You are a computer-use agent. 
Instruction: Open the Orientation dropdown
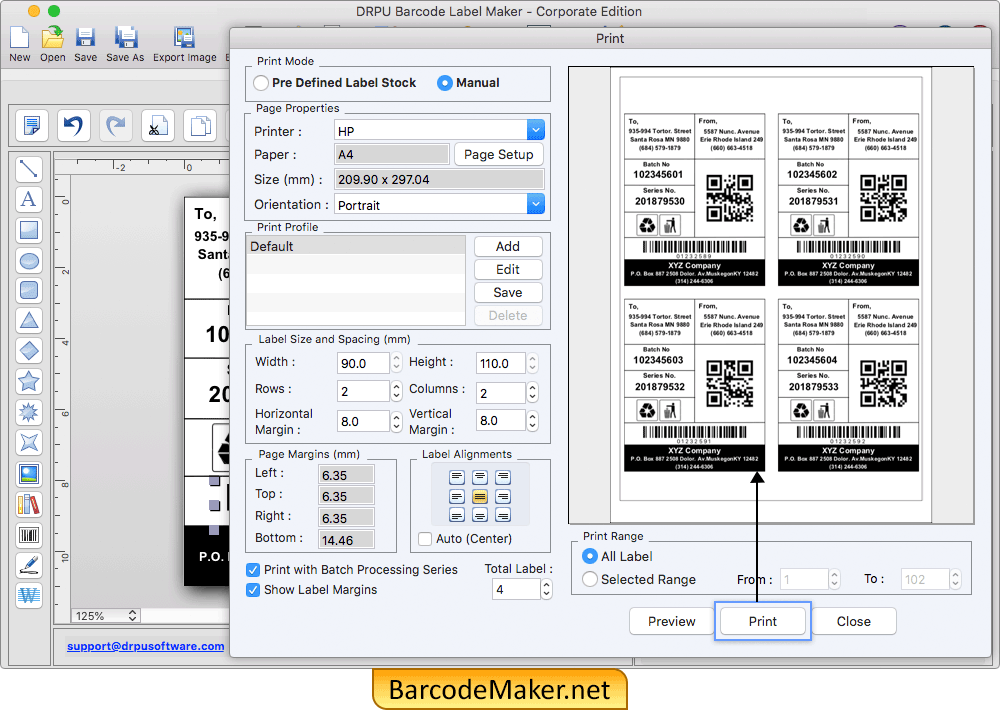[536, 204]
